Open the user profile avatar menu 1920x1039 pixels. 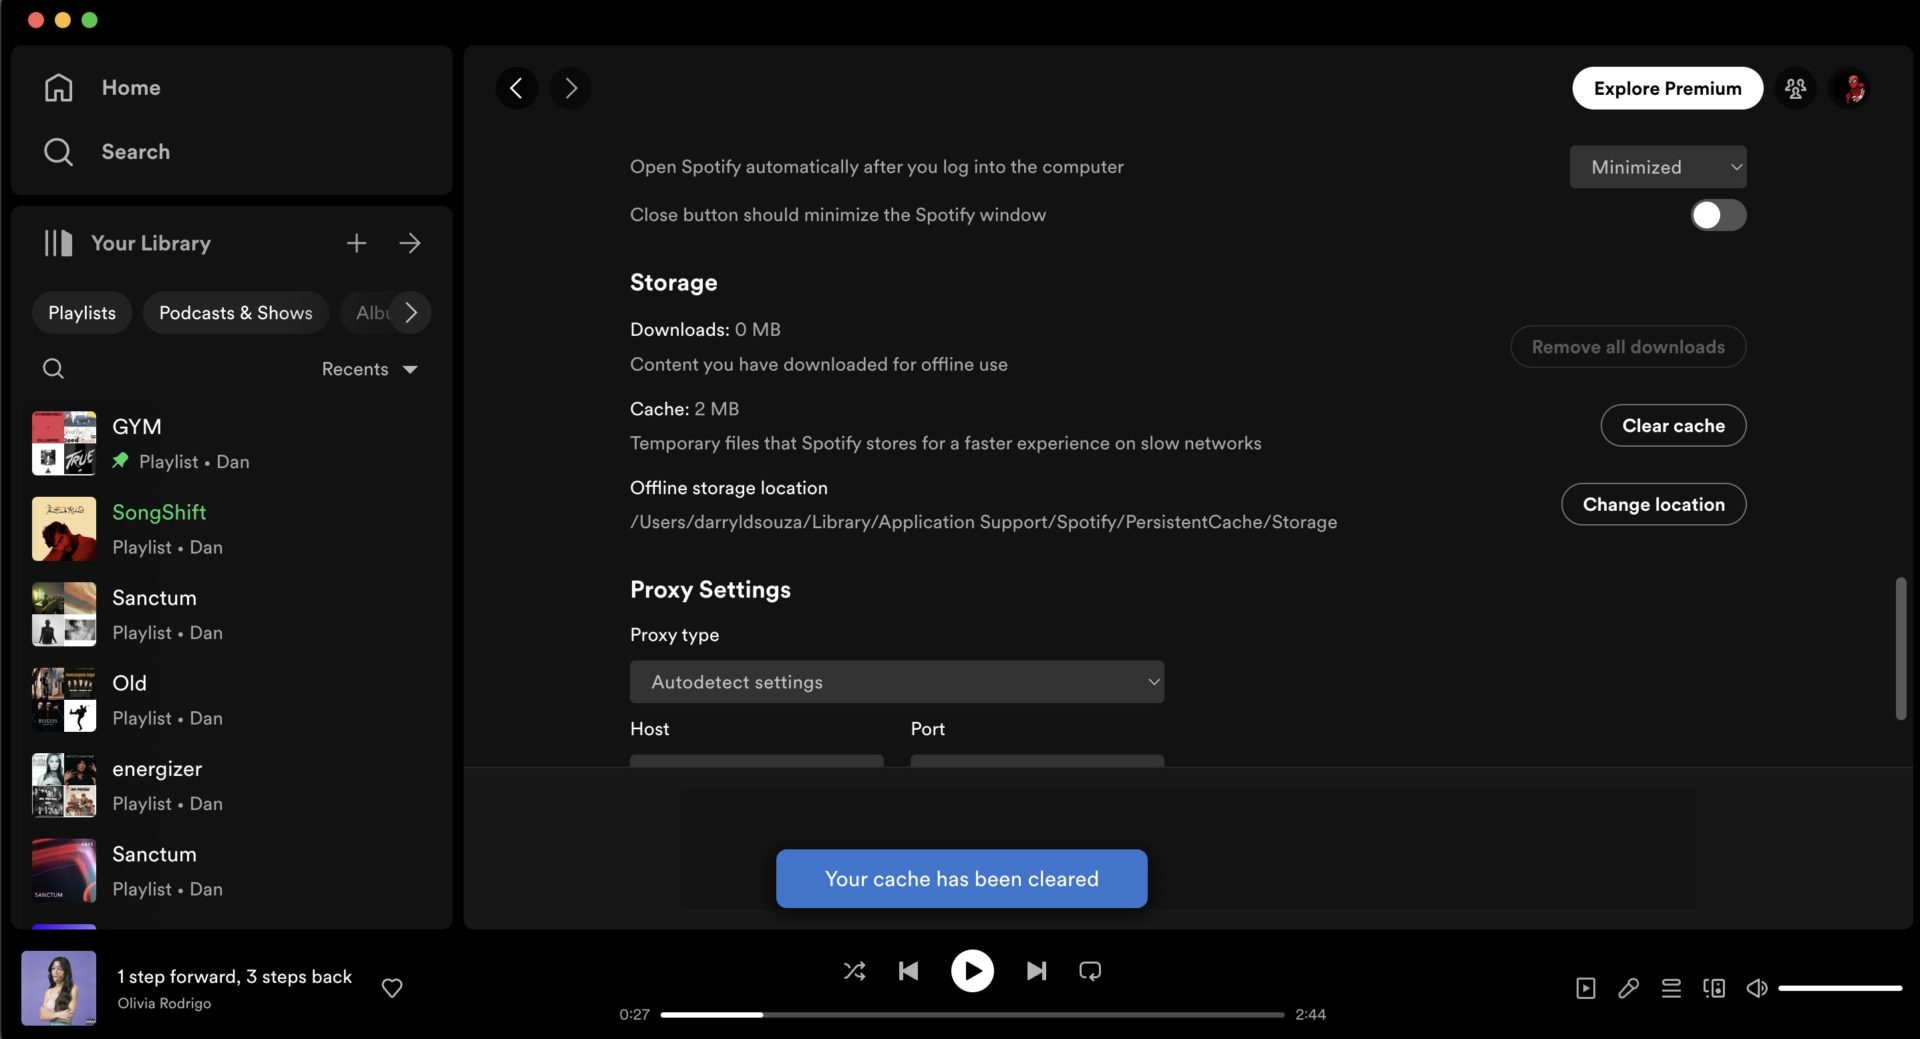(1851, 88)
